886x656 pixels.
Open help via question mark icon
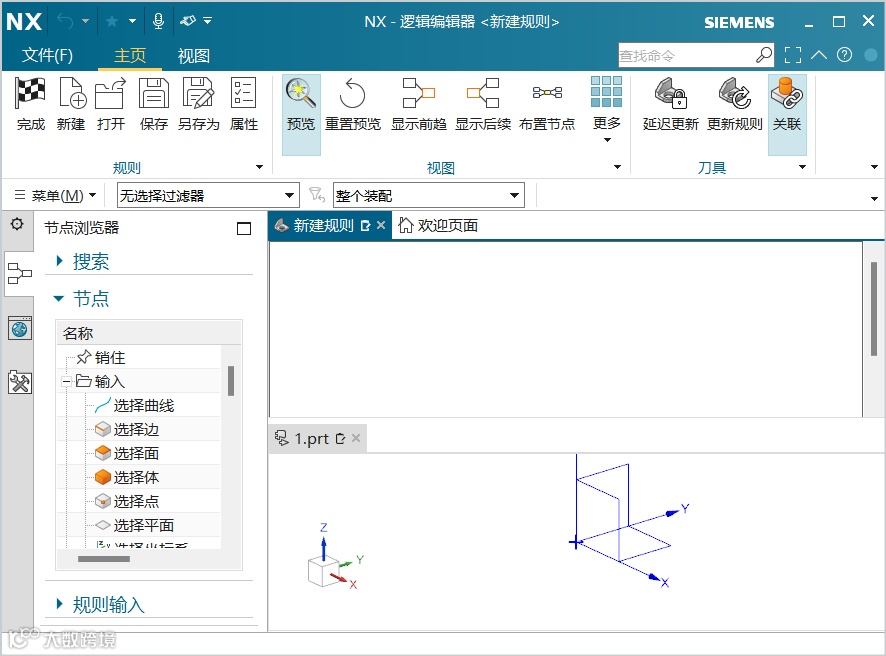(844, 55)
